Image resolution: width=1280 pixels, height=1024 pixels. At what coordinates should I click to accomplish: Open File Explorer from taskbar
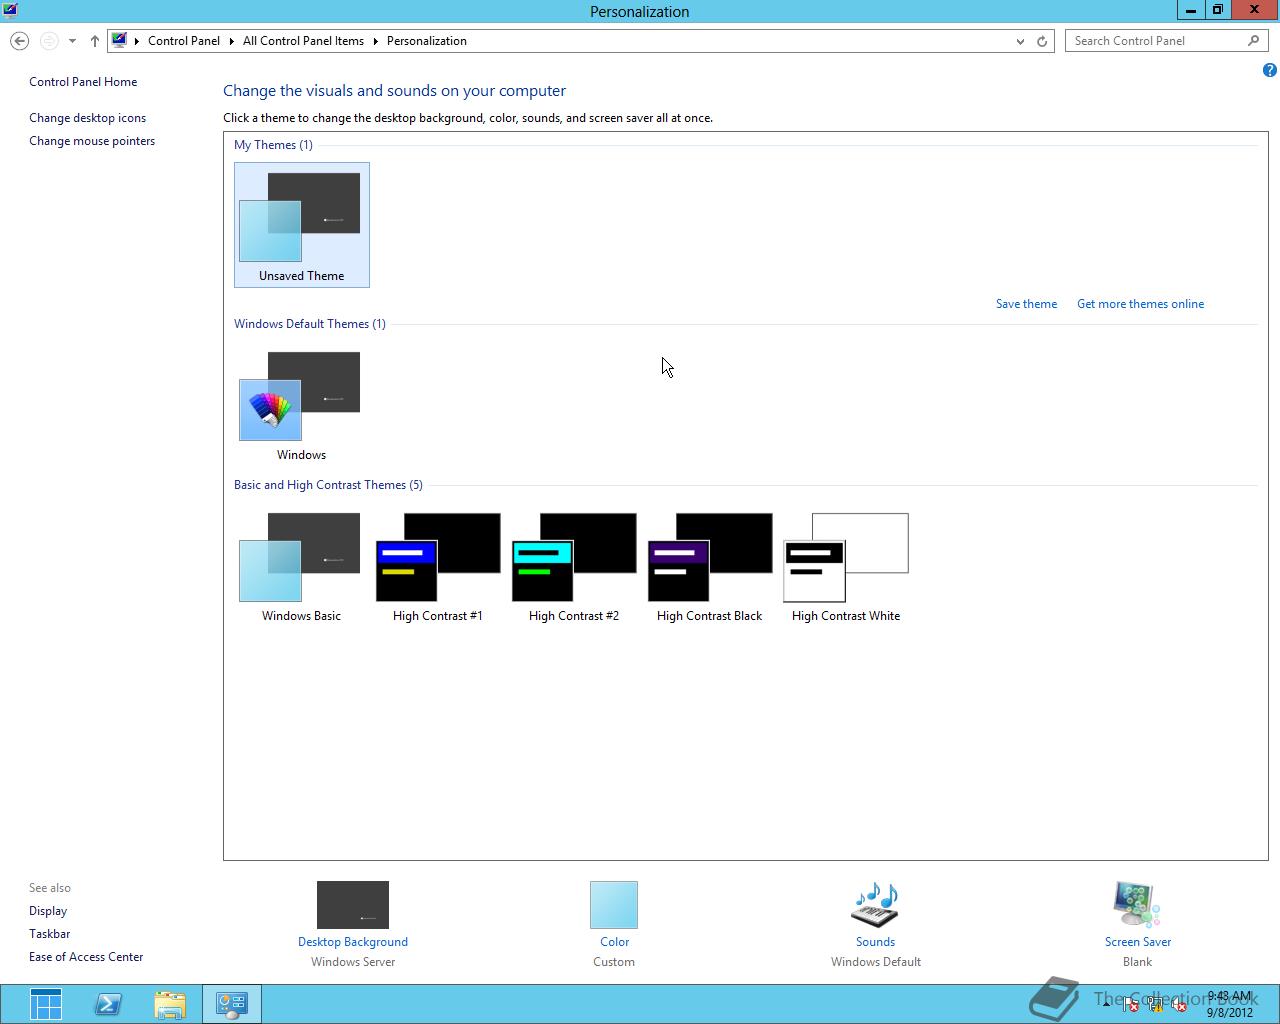(x=170, y=1004)
